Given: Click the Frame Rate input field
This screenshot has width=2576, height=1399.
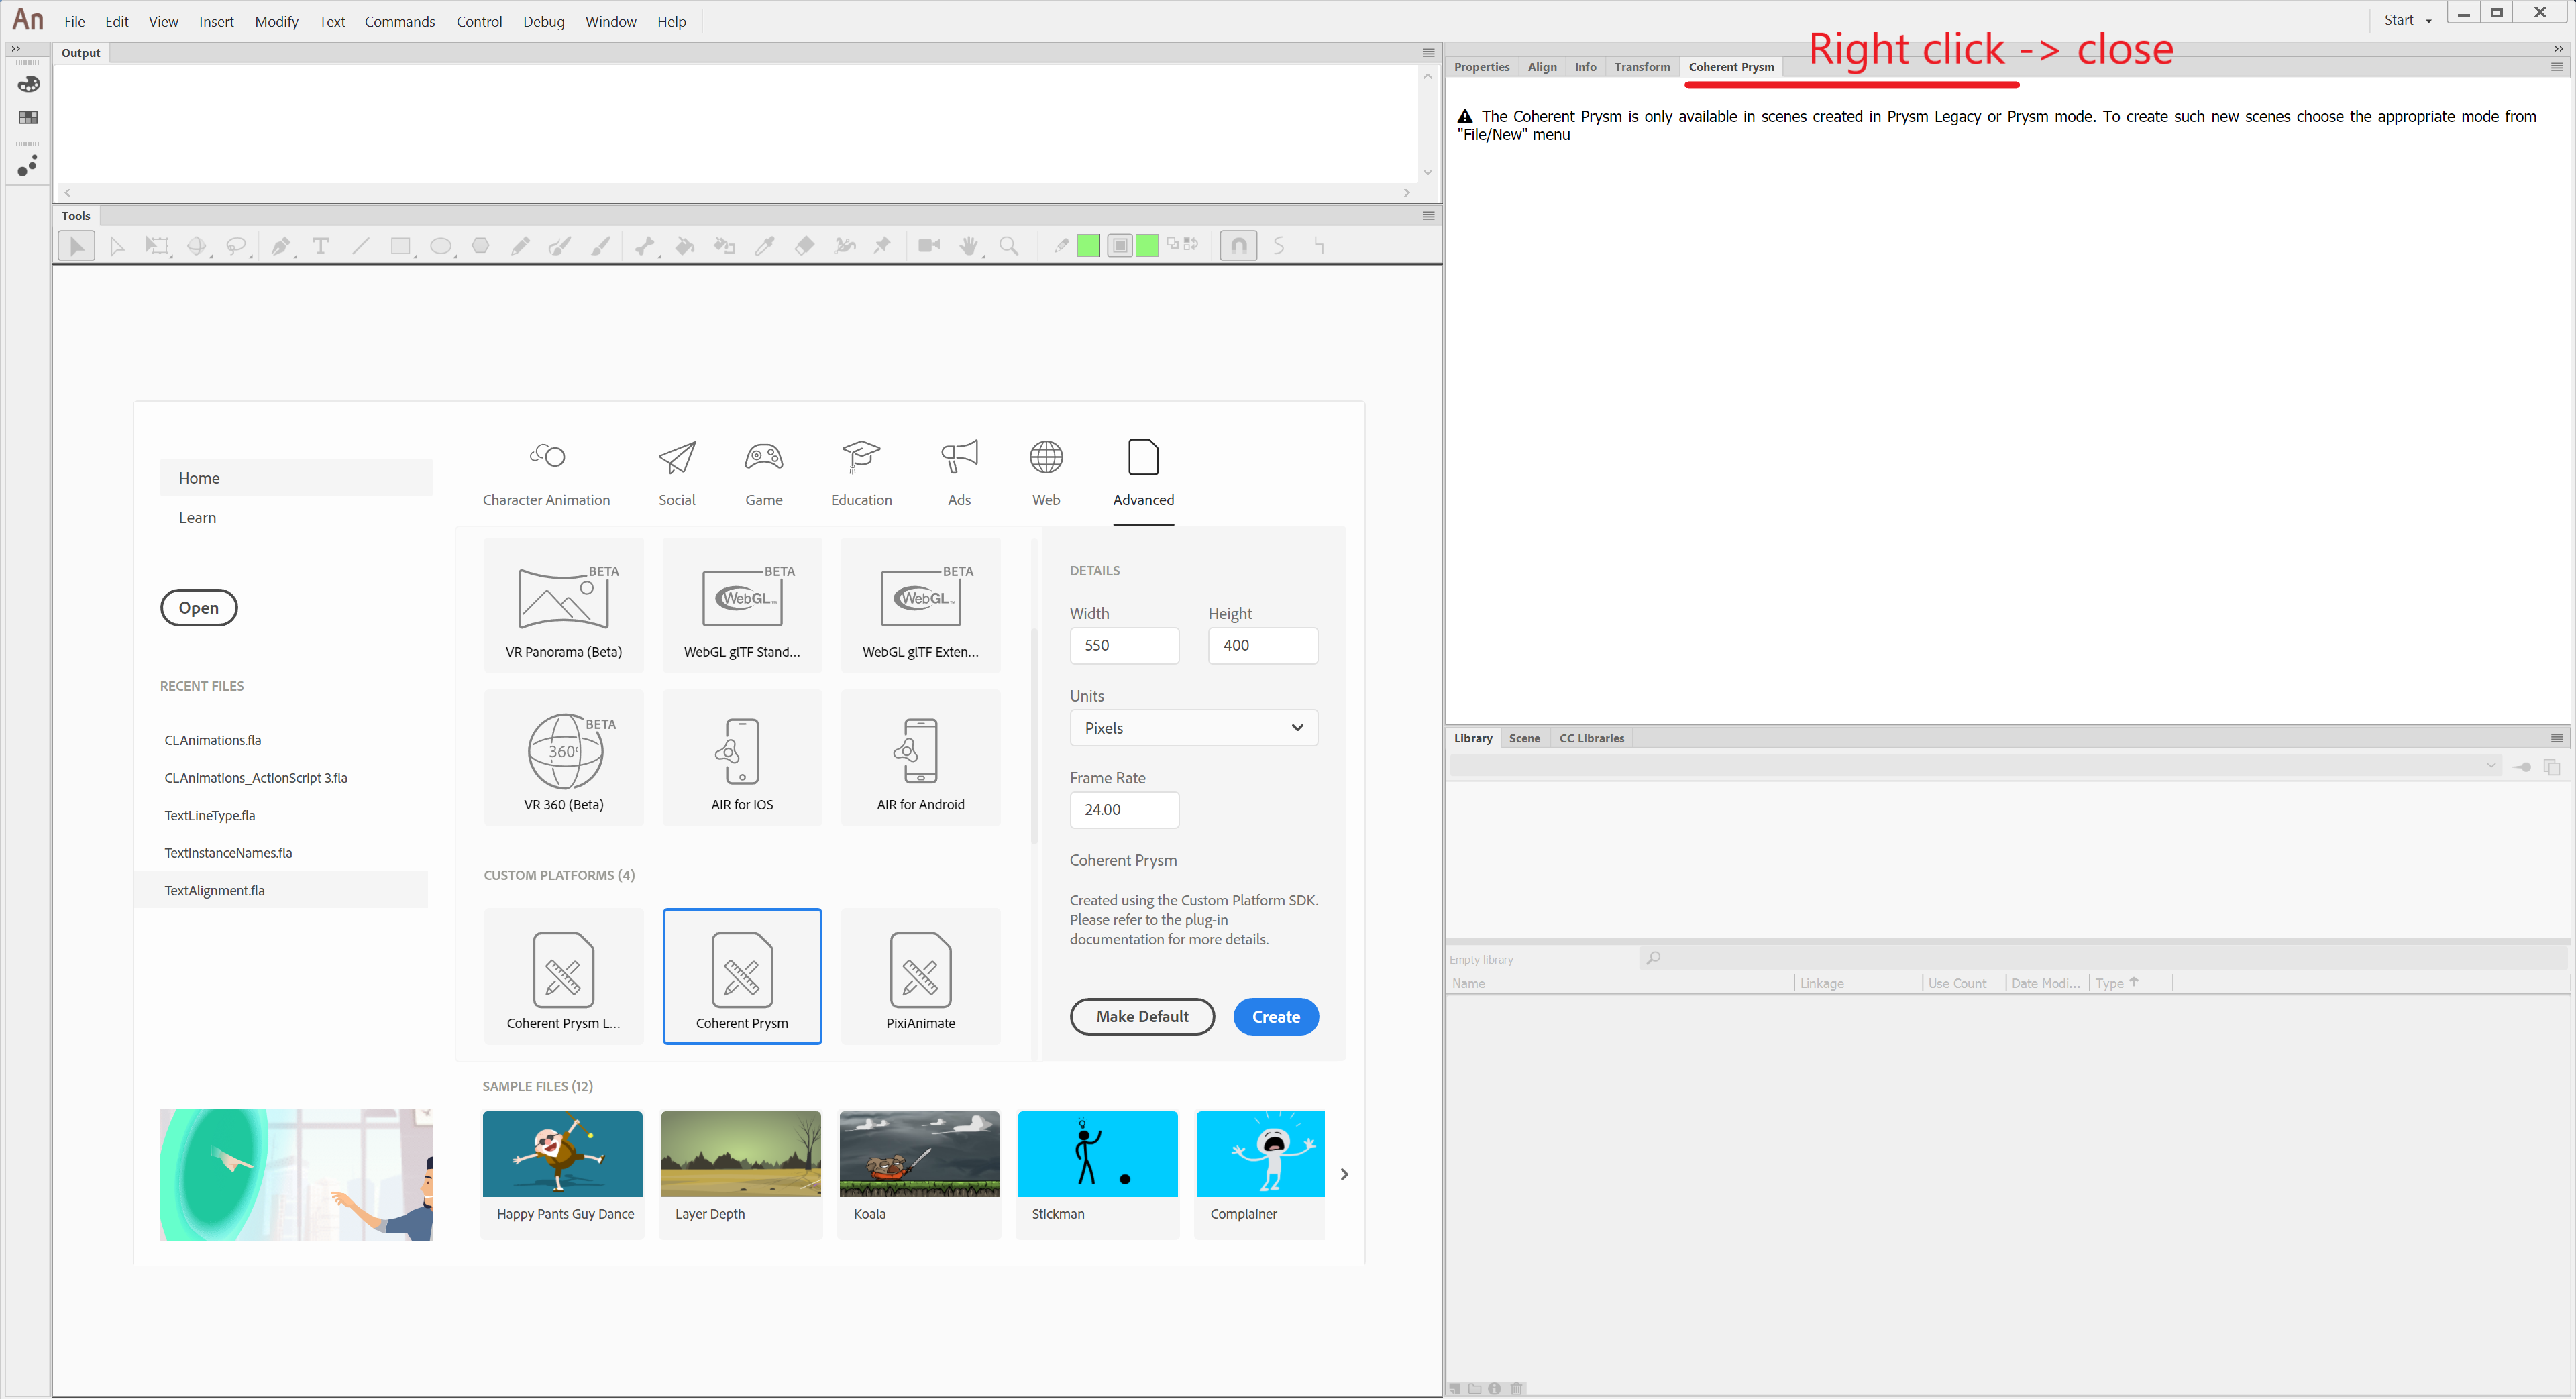Looking at the screenshot, I should click(1124, 810).
